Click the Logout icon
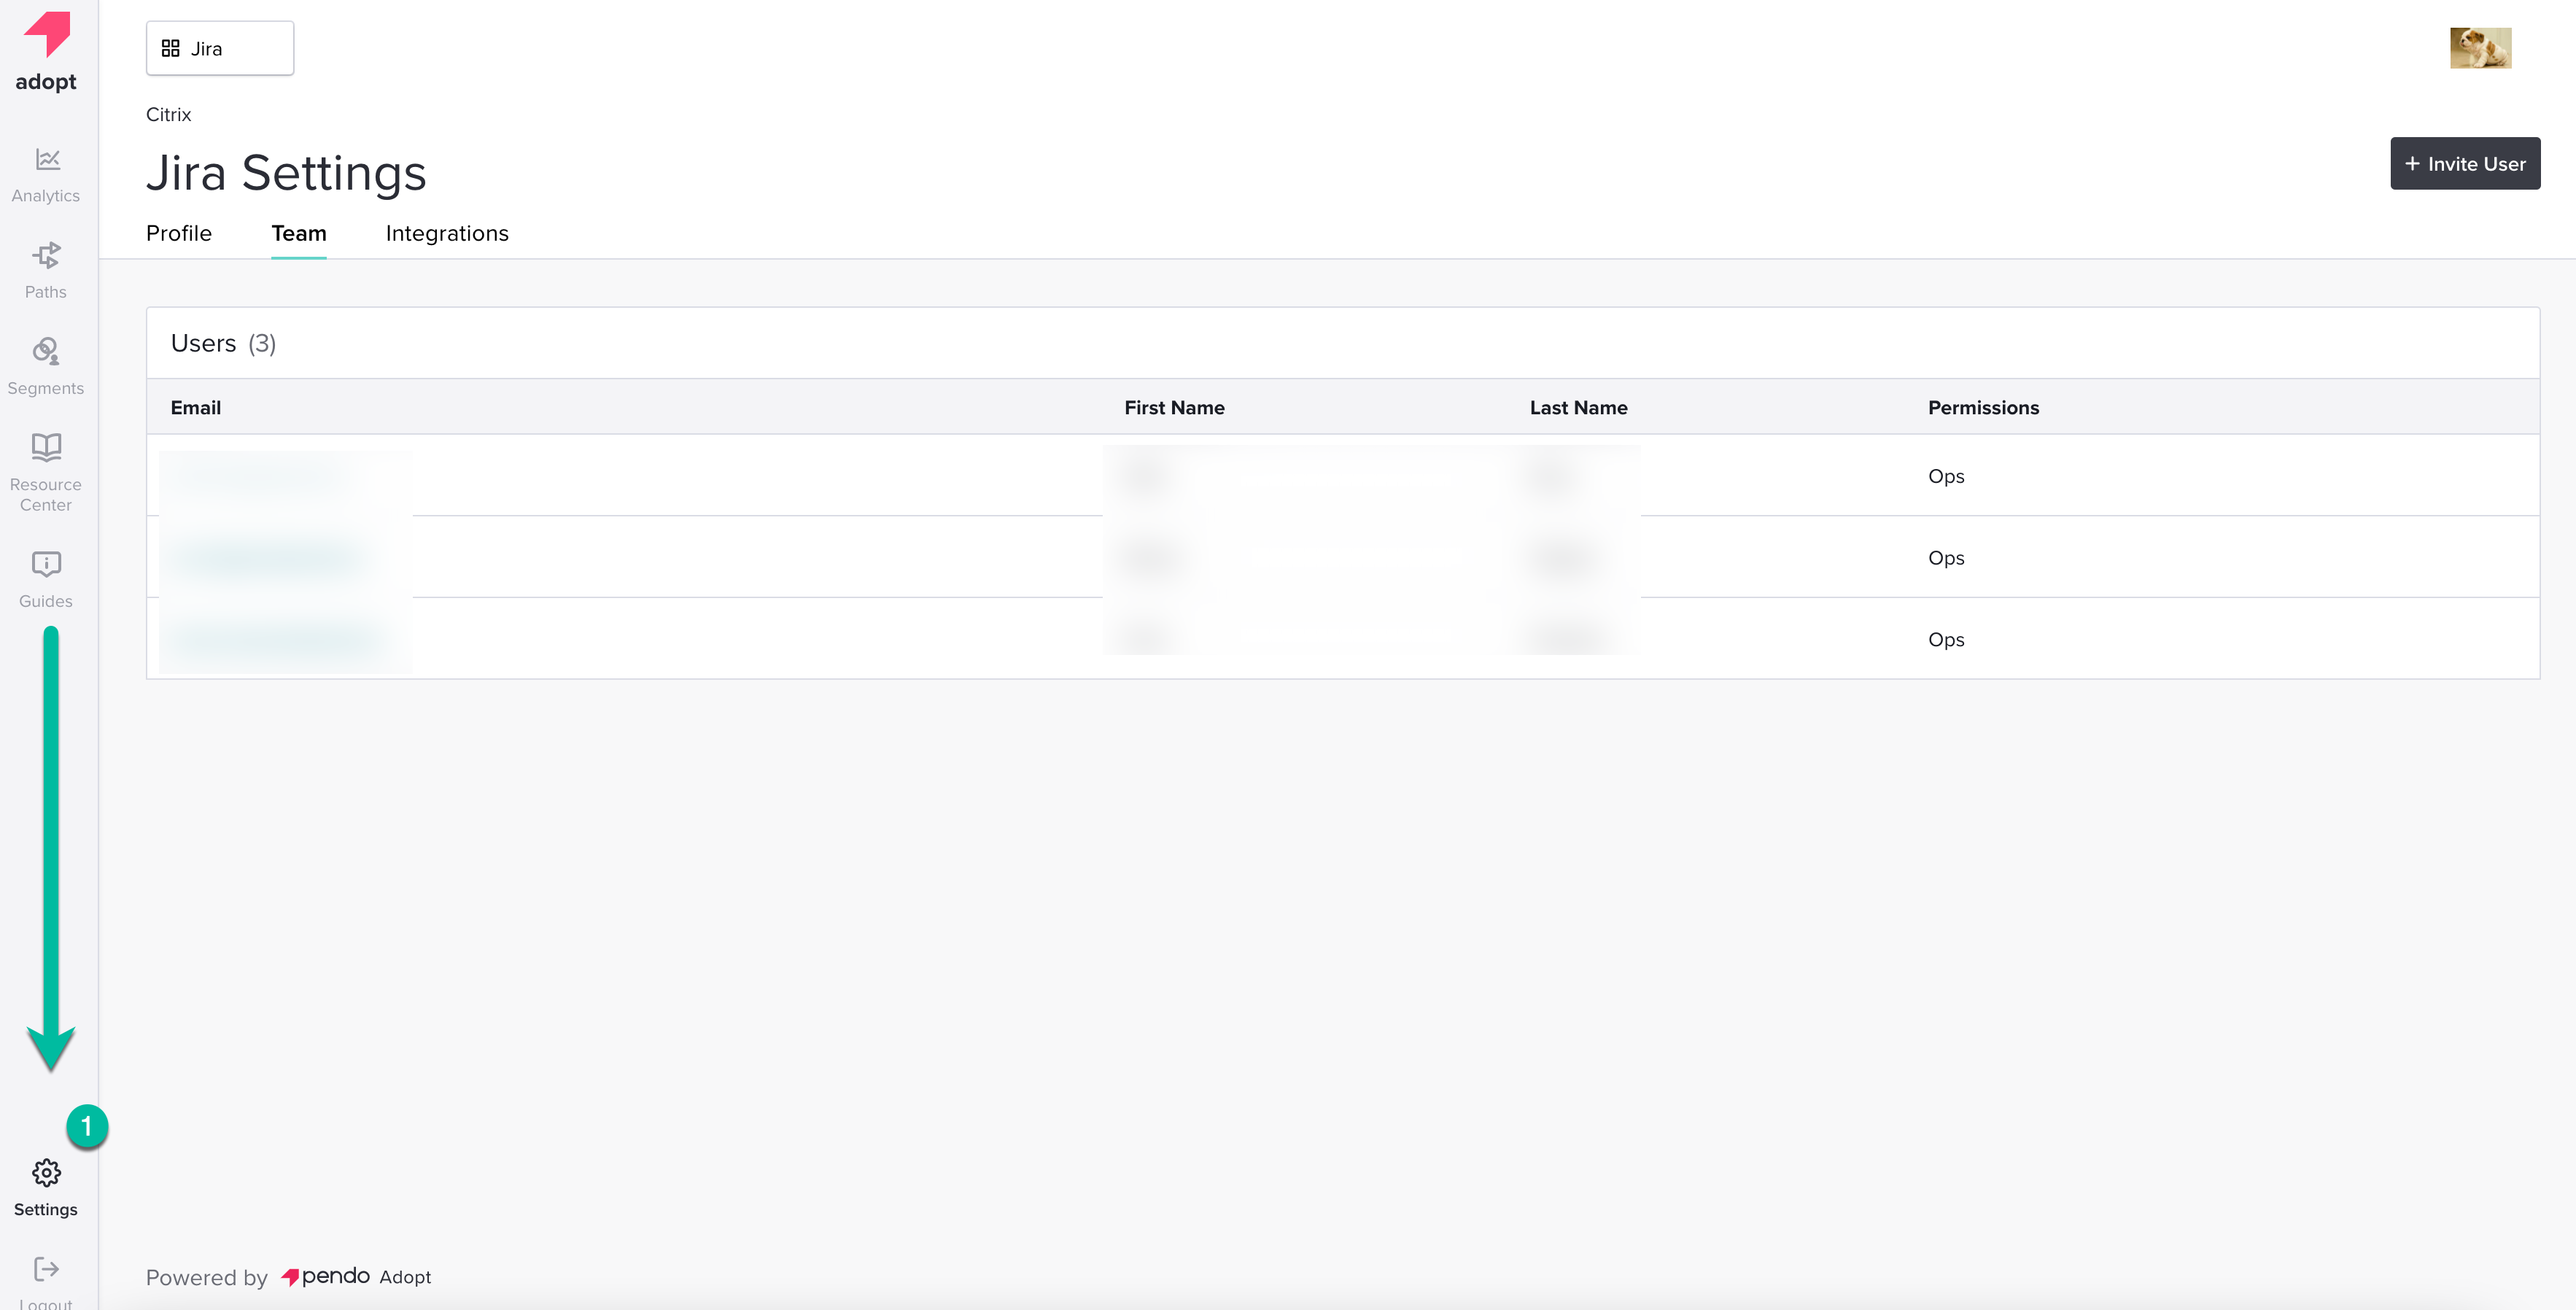This screenshot has width=2576, height=1310. click(46, 1269)
